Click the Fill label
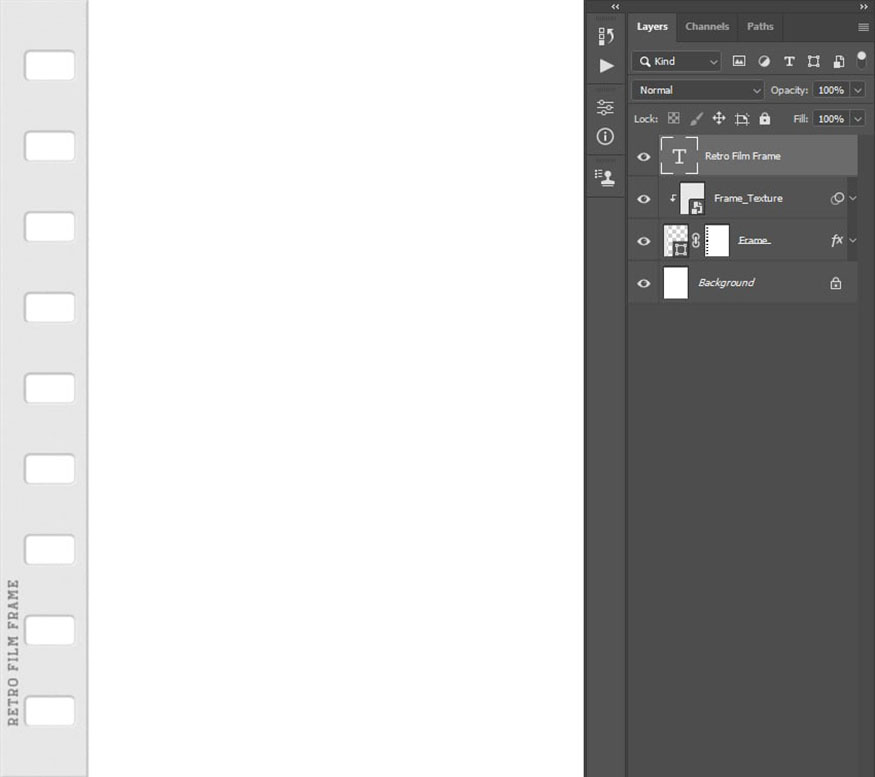875x777 pixels. pos(800,119)
